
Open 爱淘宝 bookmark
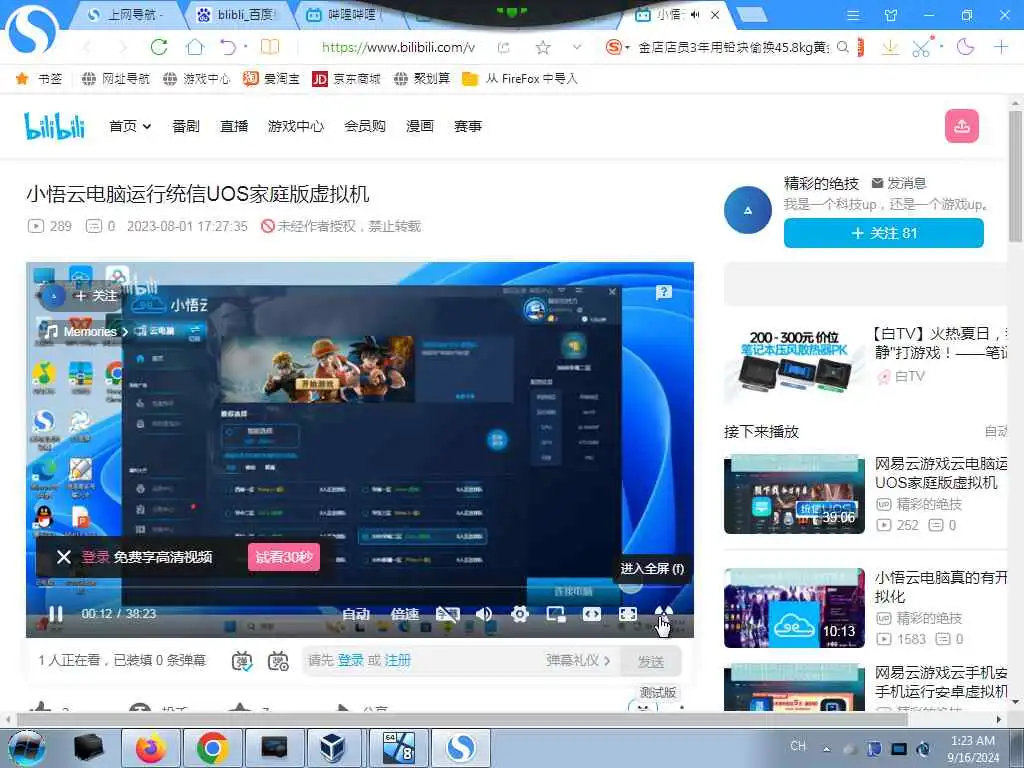click(272, 79)
